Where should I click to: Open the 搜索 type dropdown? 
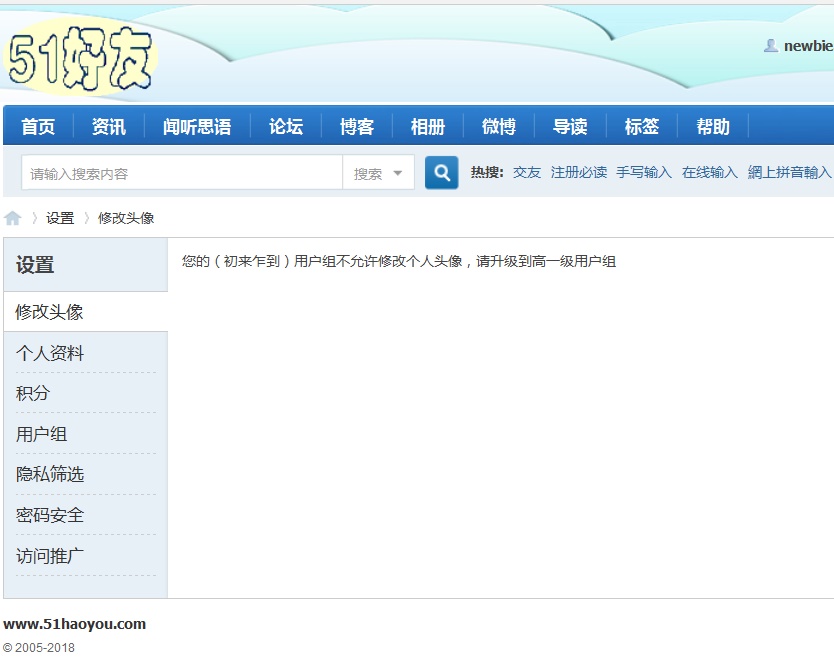[x=378, y=173]
